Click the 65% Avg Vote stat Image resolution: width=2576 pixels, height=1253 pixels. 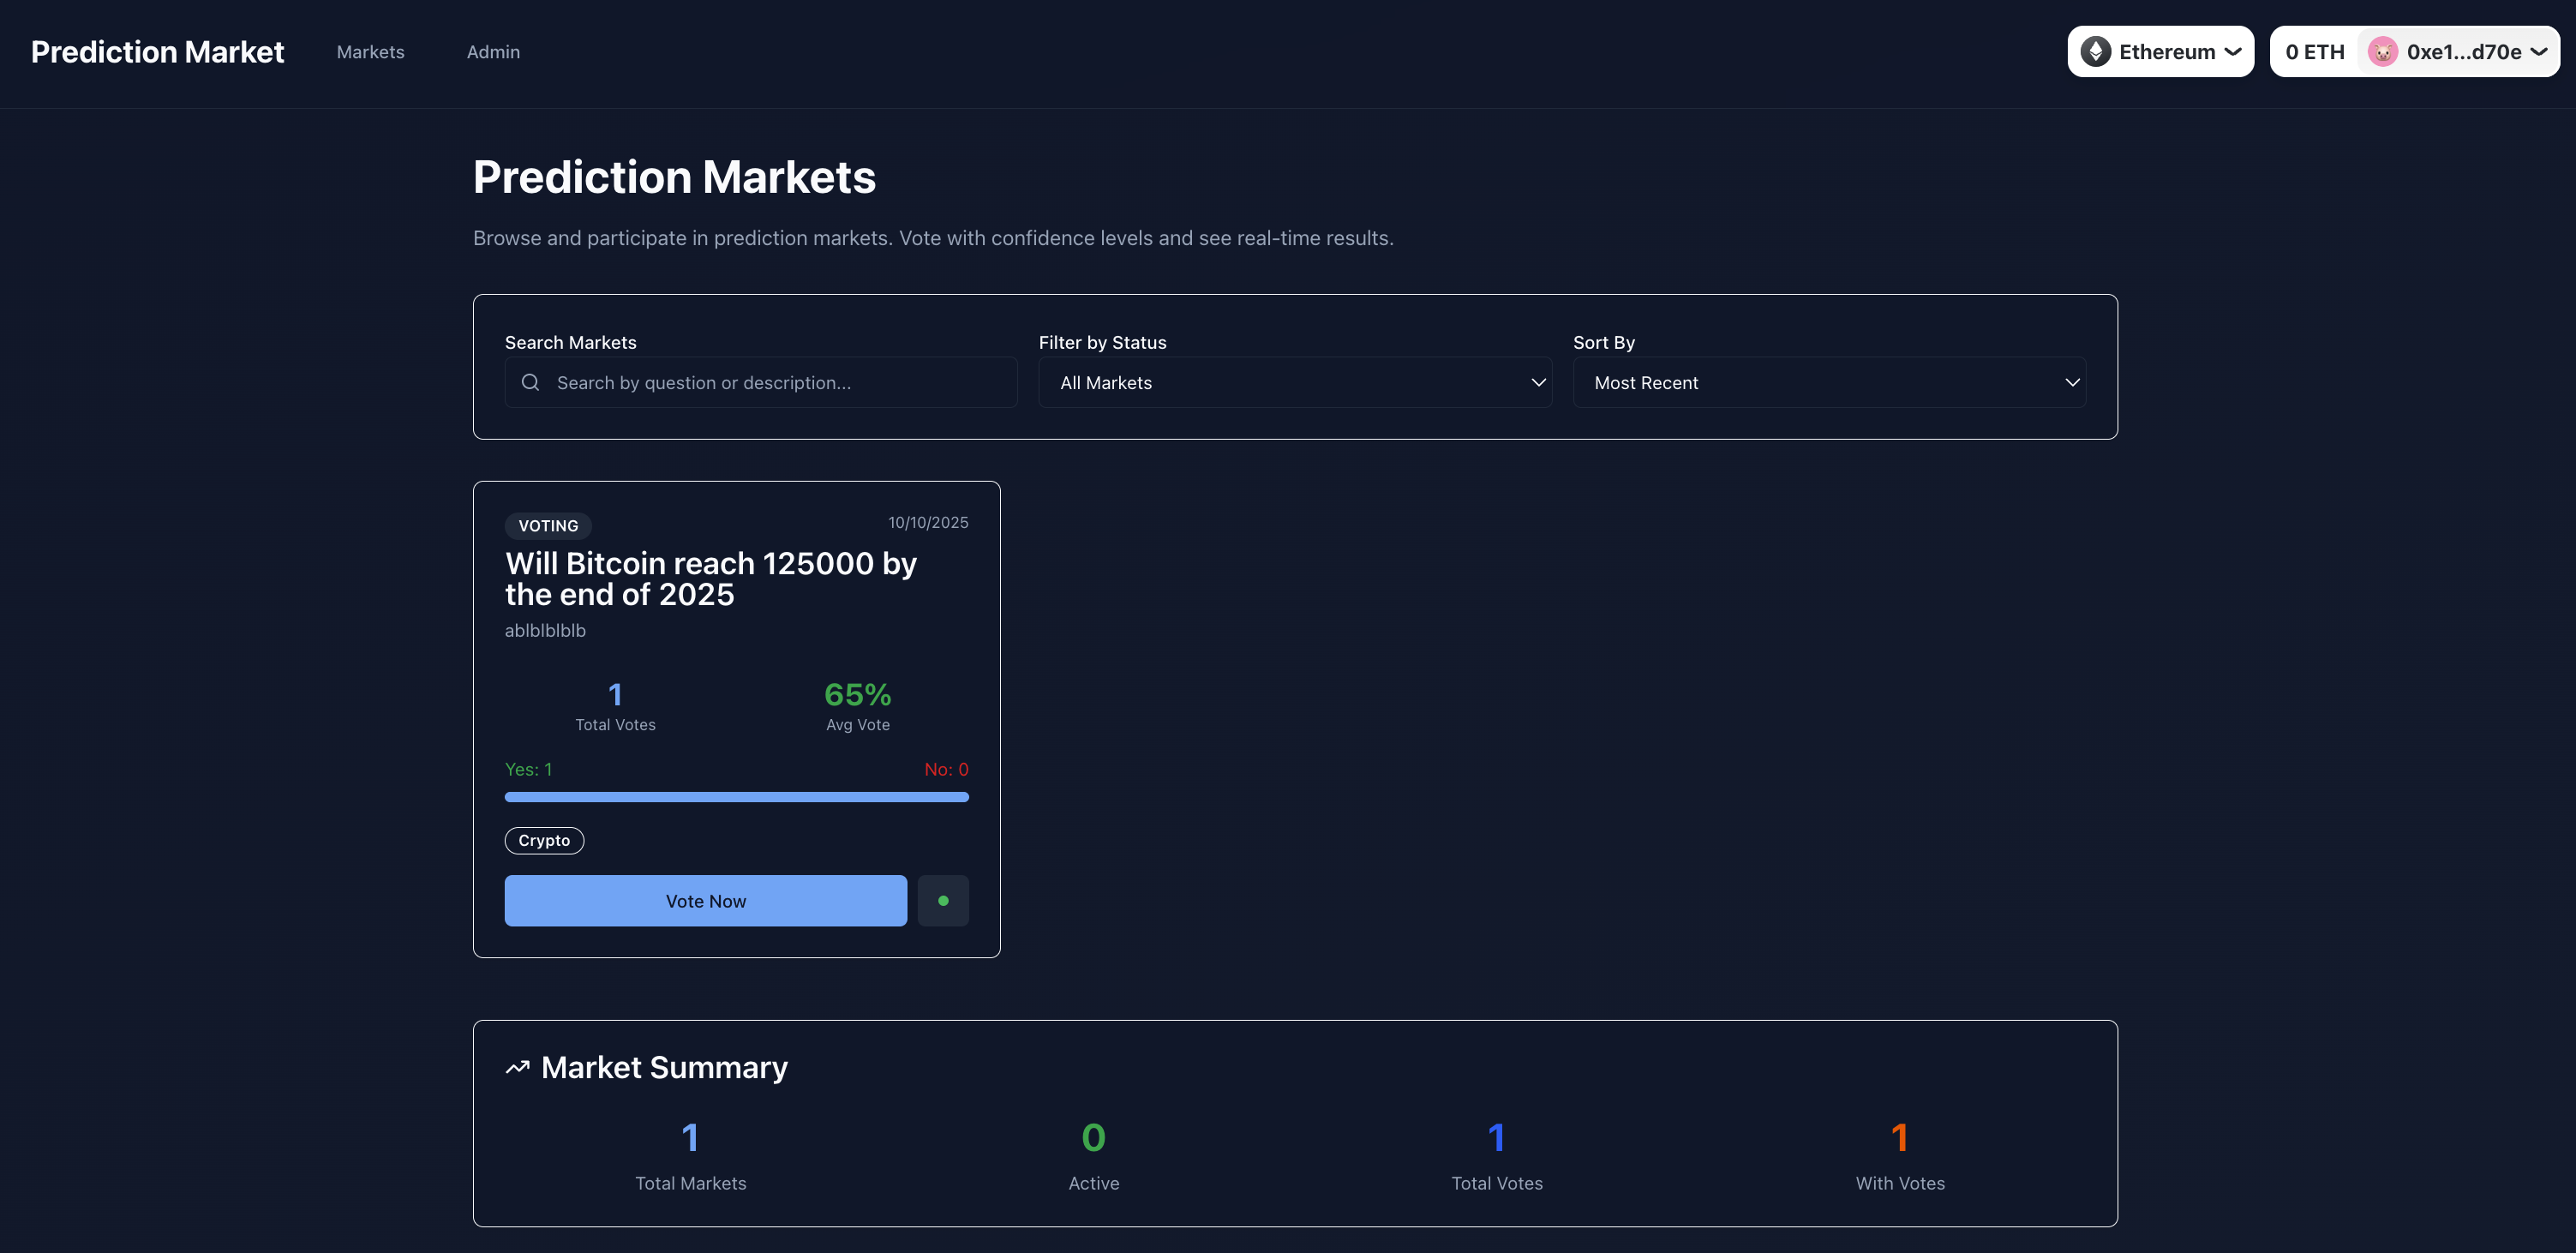coord(857,696)
